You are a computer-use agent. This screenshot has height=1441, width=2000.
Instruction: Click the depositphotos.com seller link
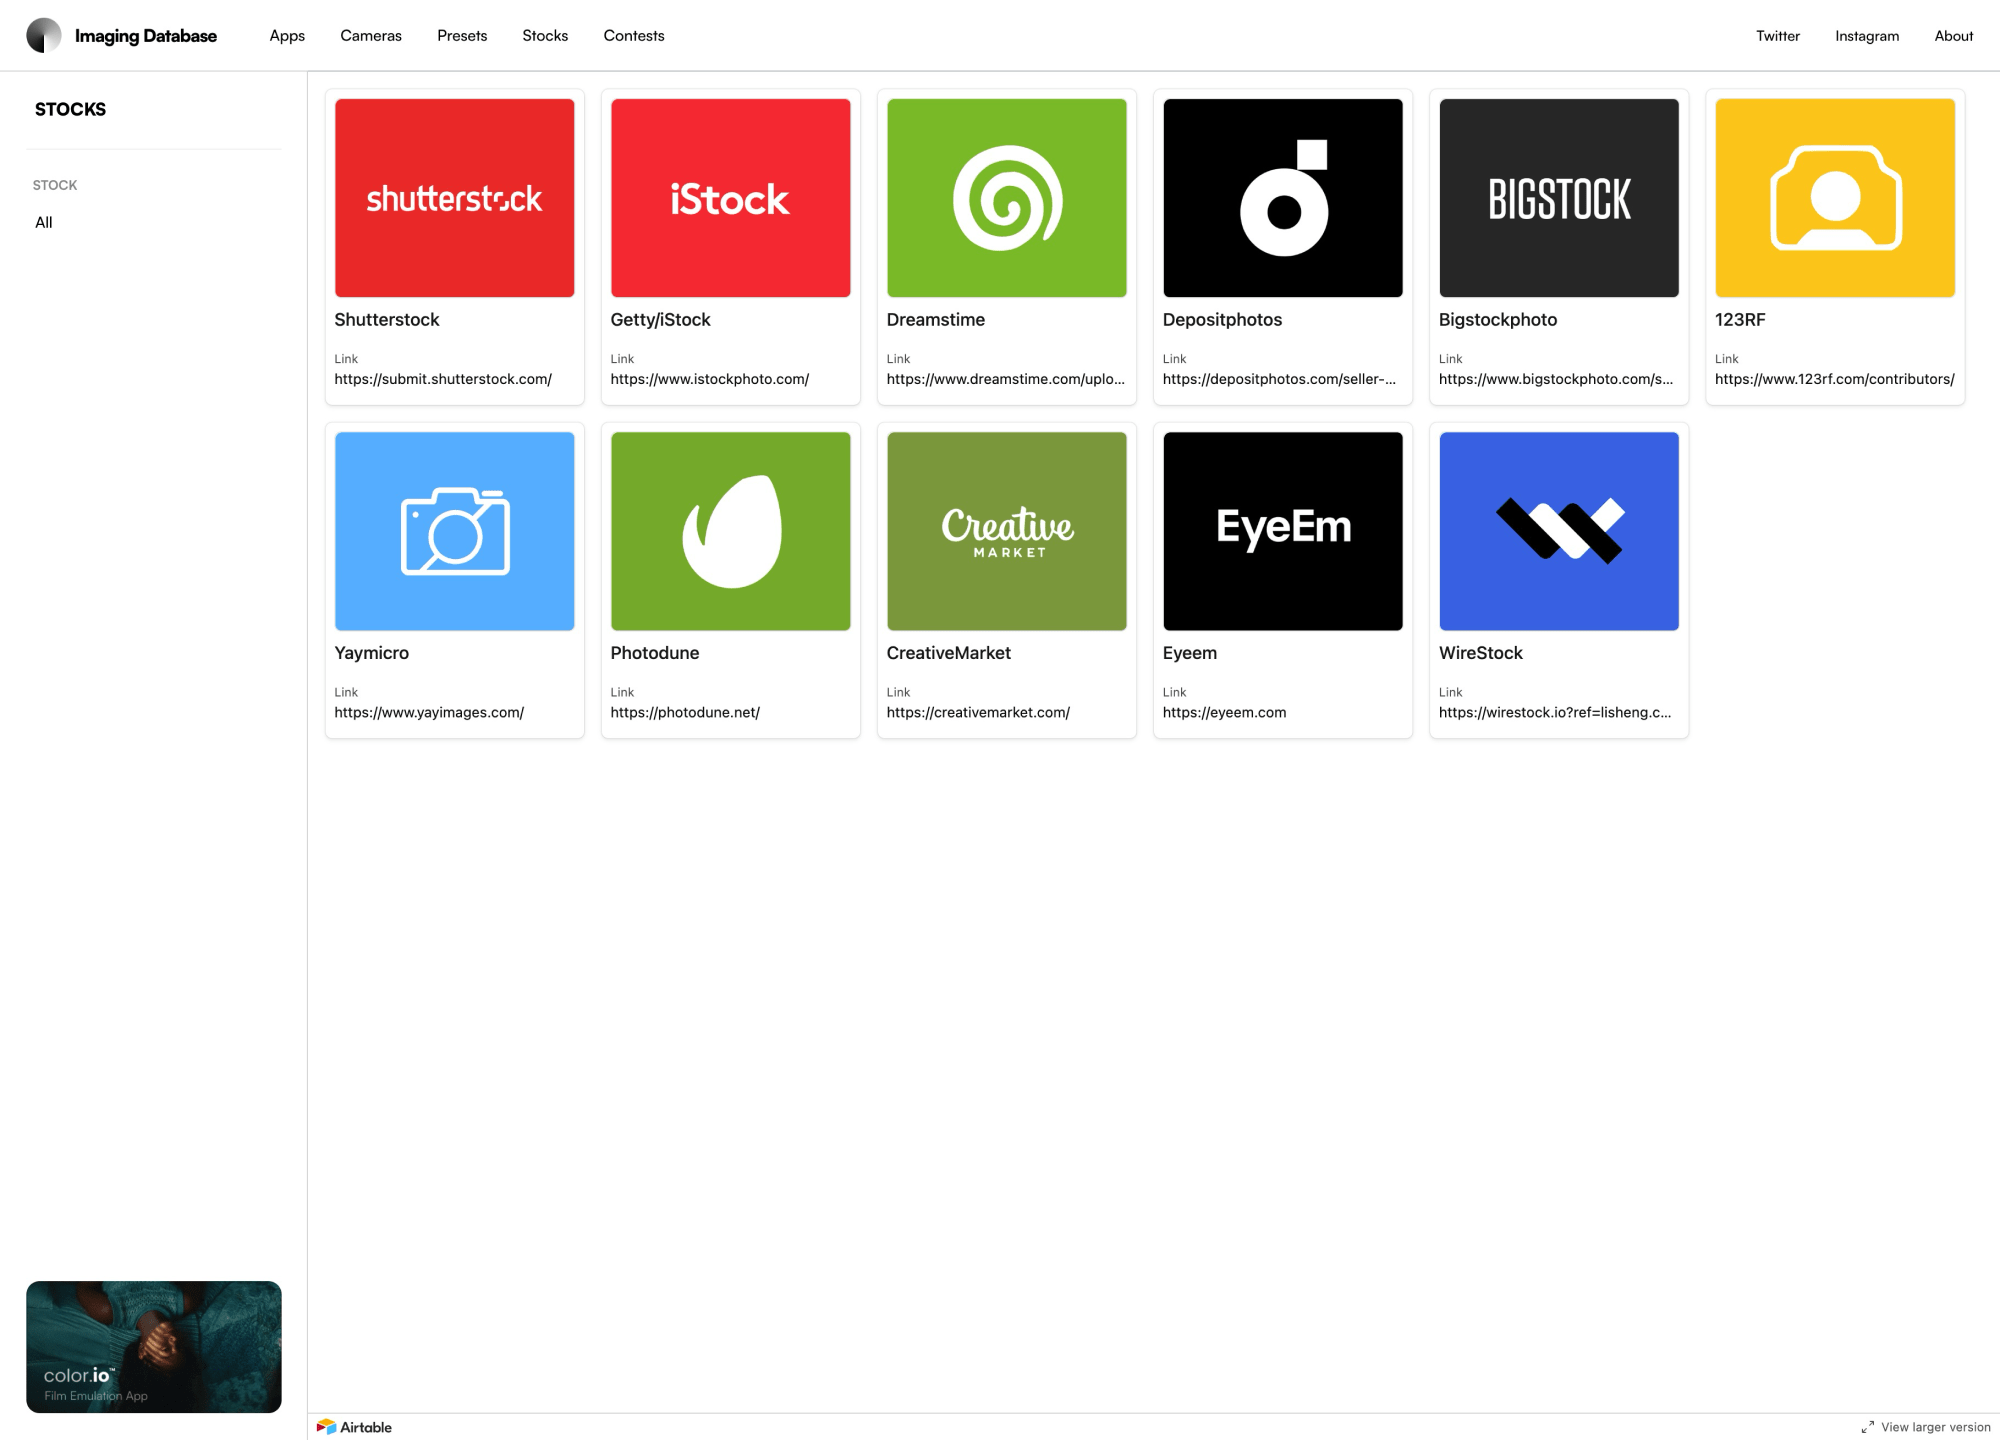pos(1279,379)
